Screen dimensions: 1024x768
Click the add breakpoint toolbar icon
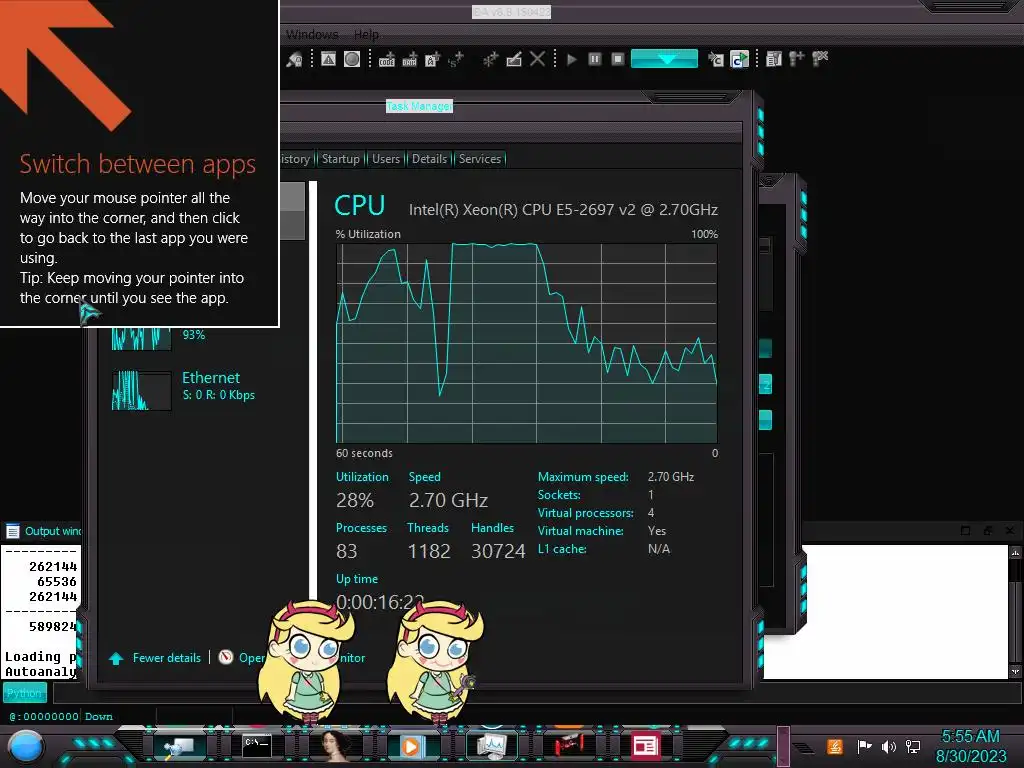click(797, 59)
